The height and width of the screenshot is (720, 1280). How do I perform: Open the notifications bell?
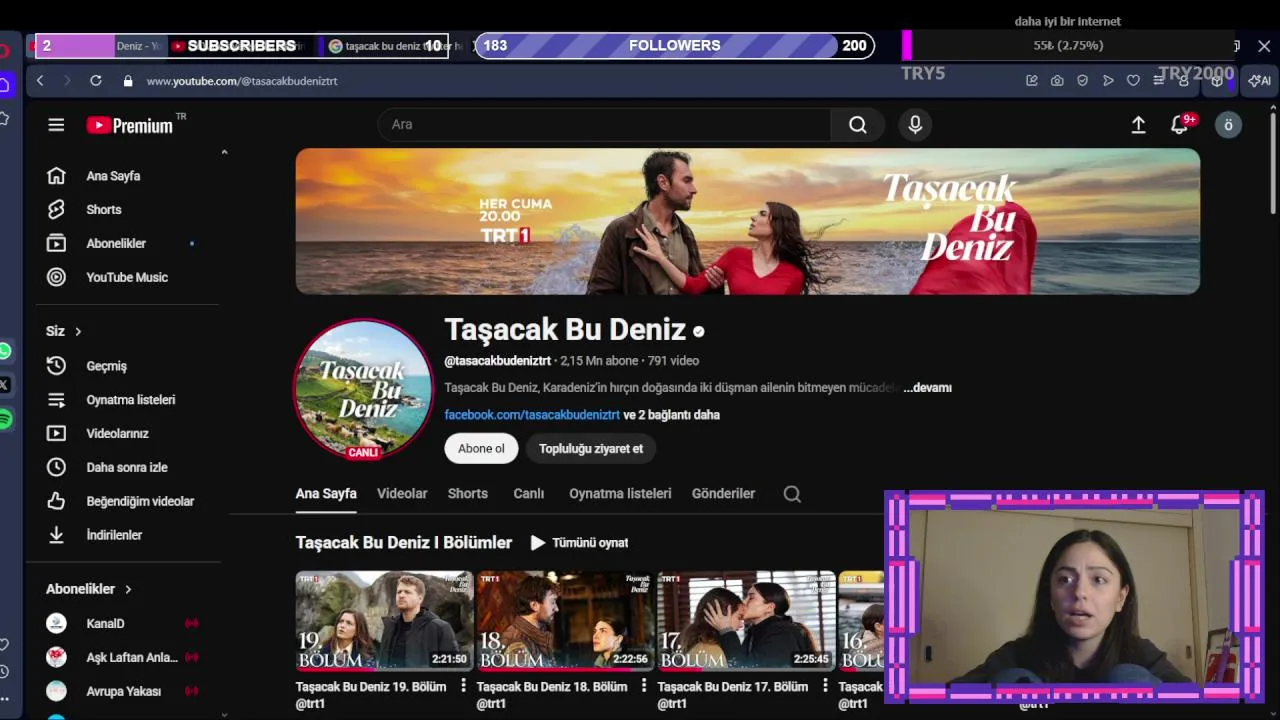1180,125
